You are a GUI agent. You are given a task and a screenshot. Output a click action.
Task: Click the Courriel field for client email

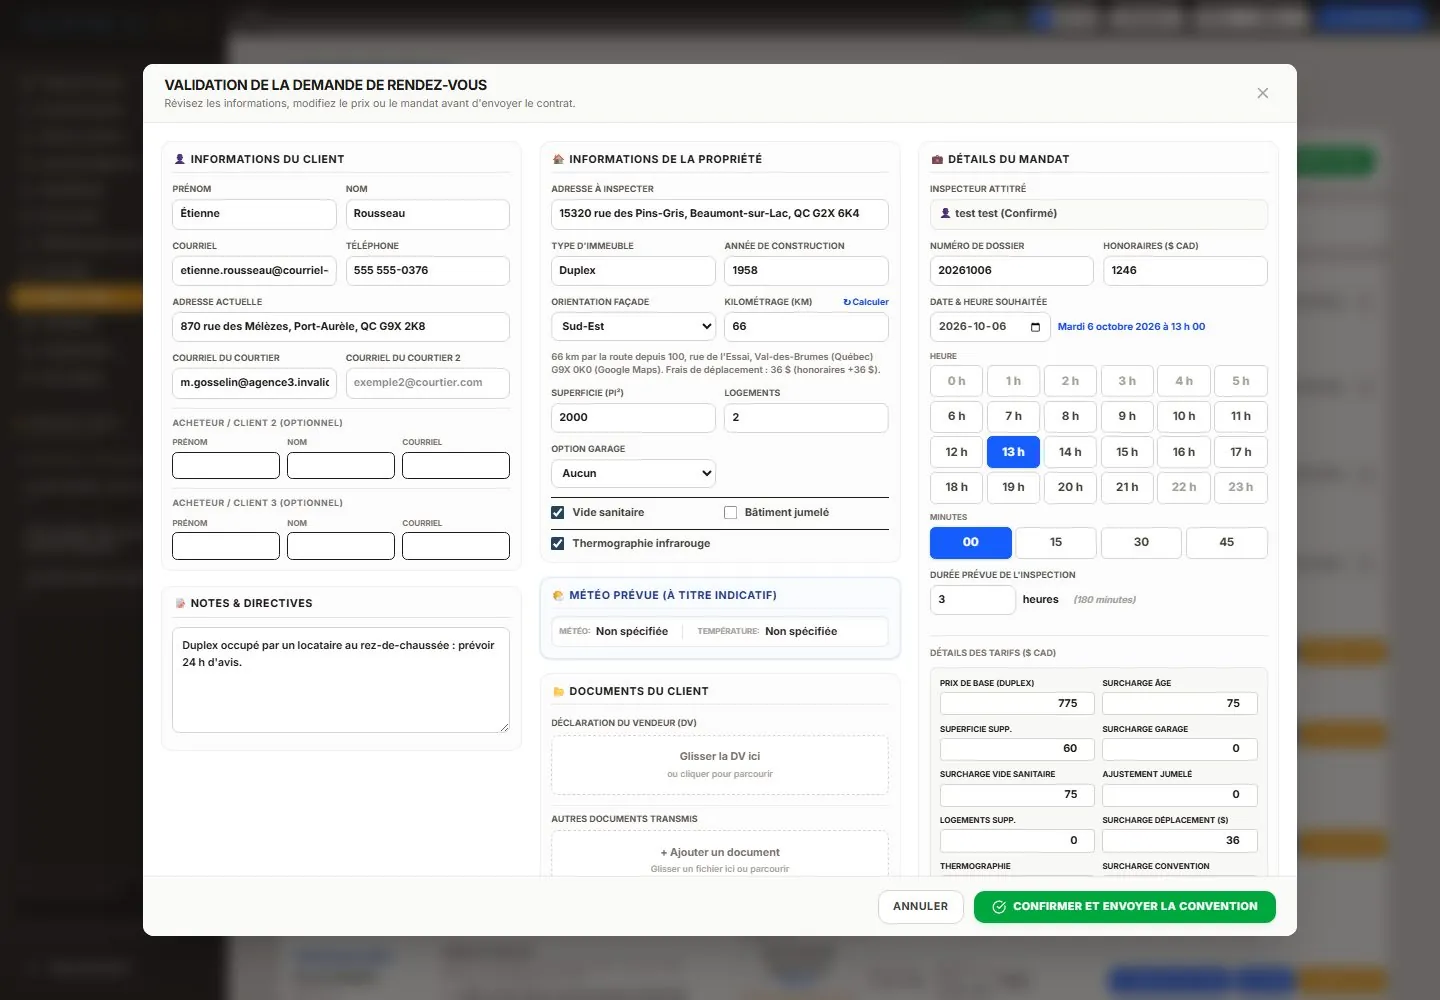point(254,270)
